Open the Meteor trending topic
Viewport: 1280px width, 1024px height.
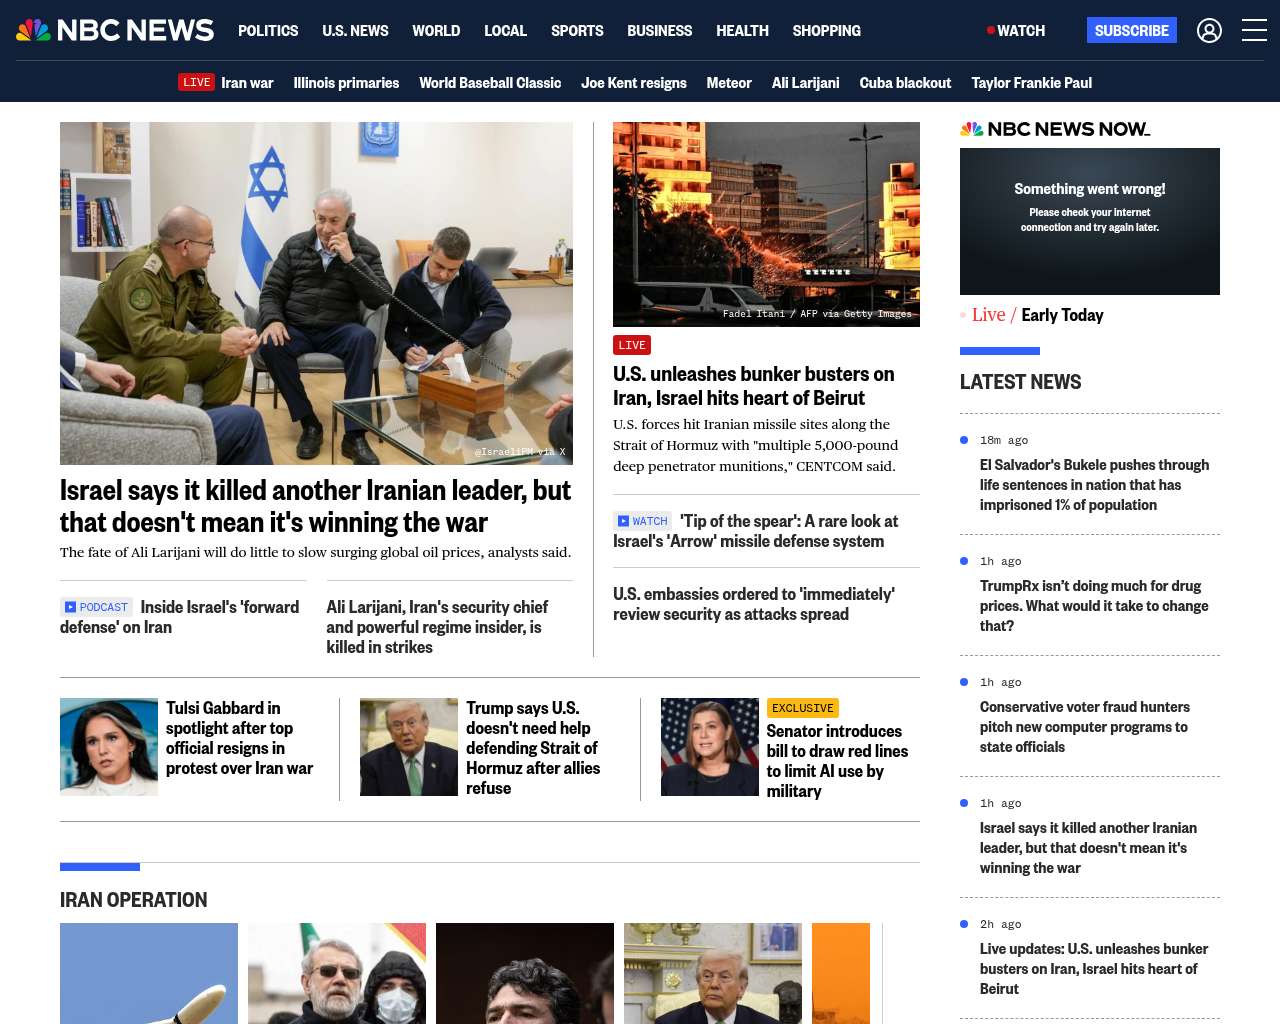pos(729,83)
